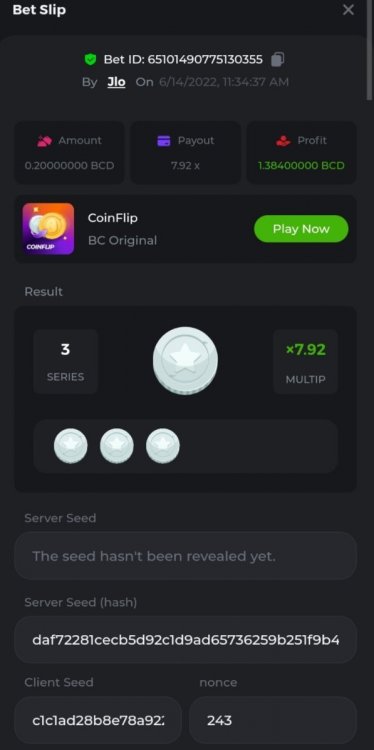This screenshot has height=750, width=374.
Task: Click the ×7.92 MULTIP box
Action: coord(305,362)
